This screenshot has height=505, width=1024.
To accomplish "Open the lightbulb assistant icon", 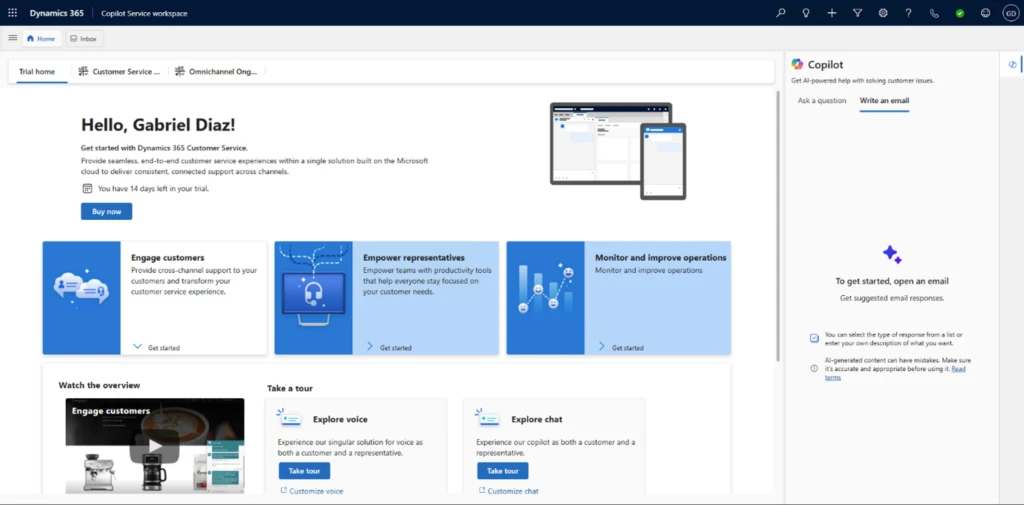I will point(806,13).
